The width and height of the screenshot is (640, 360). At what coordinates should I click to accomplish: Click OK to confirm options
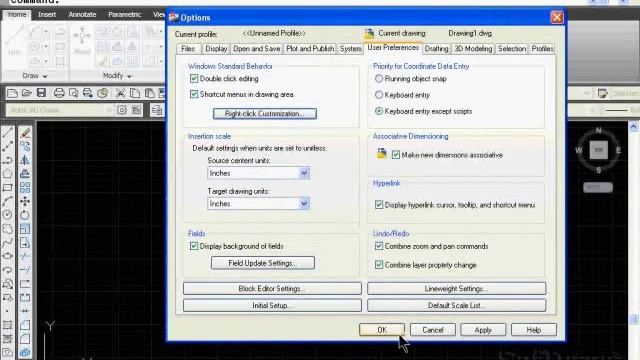pos(382,330)
